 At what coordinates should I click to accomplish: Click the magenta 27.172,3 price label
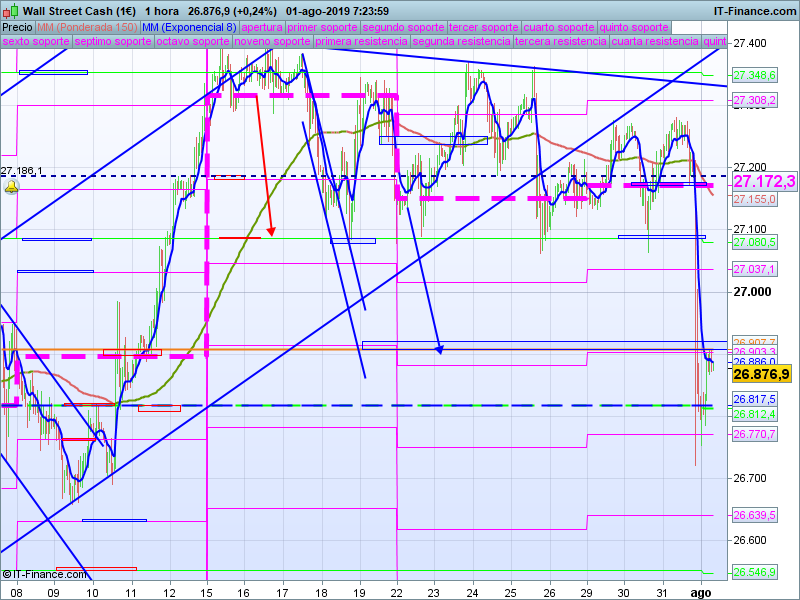click(x=764, y=181)
